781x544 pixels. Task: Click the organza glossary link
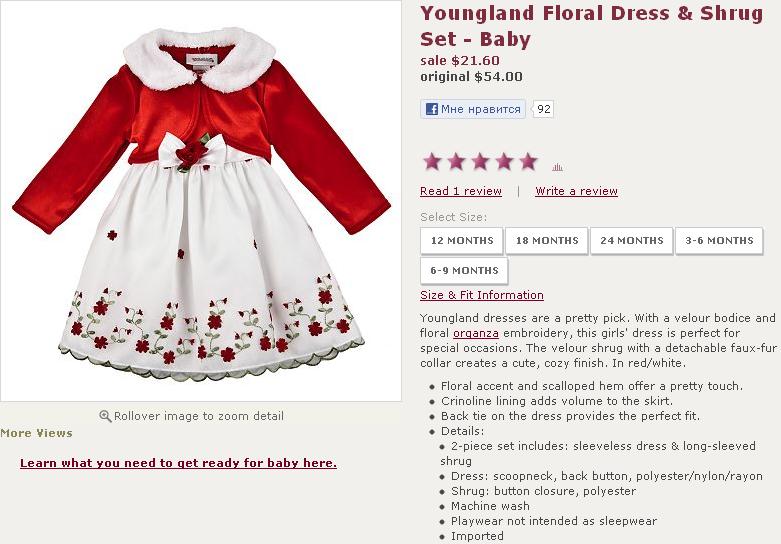[x=476, y=333]
